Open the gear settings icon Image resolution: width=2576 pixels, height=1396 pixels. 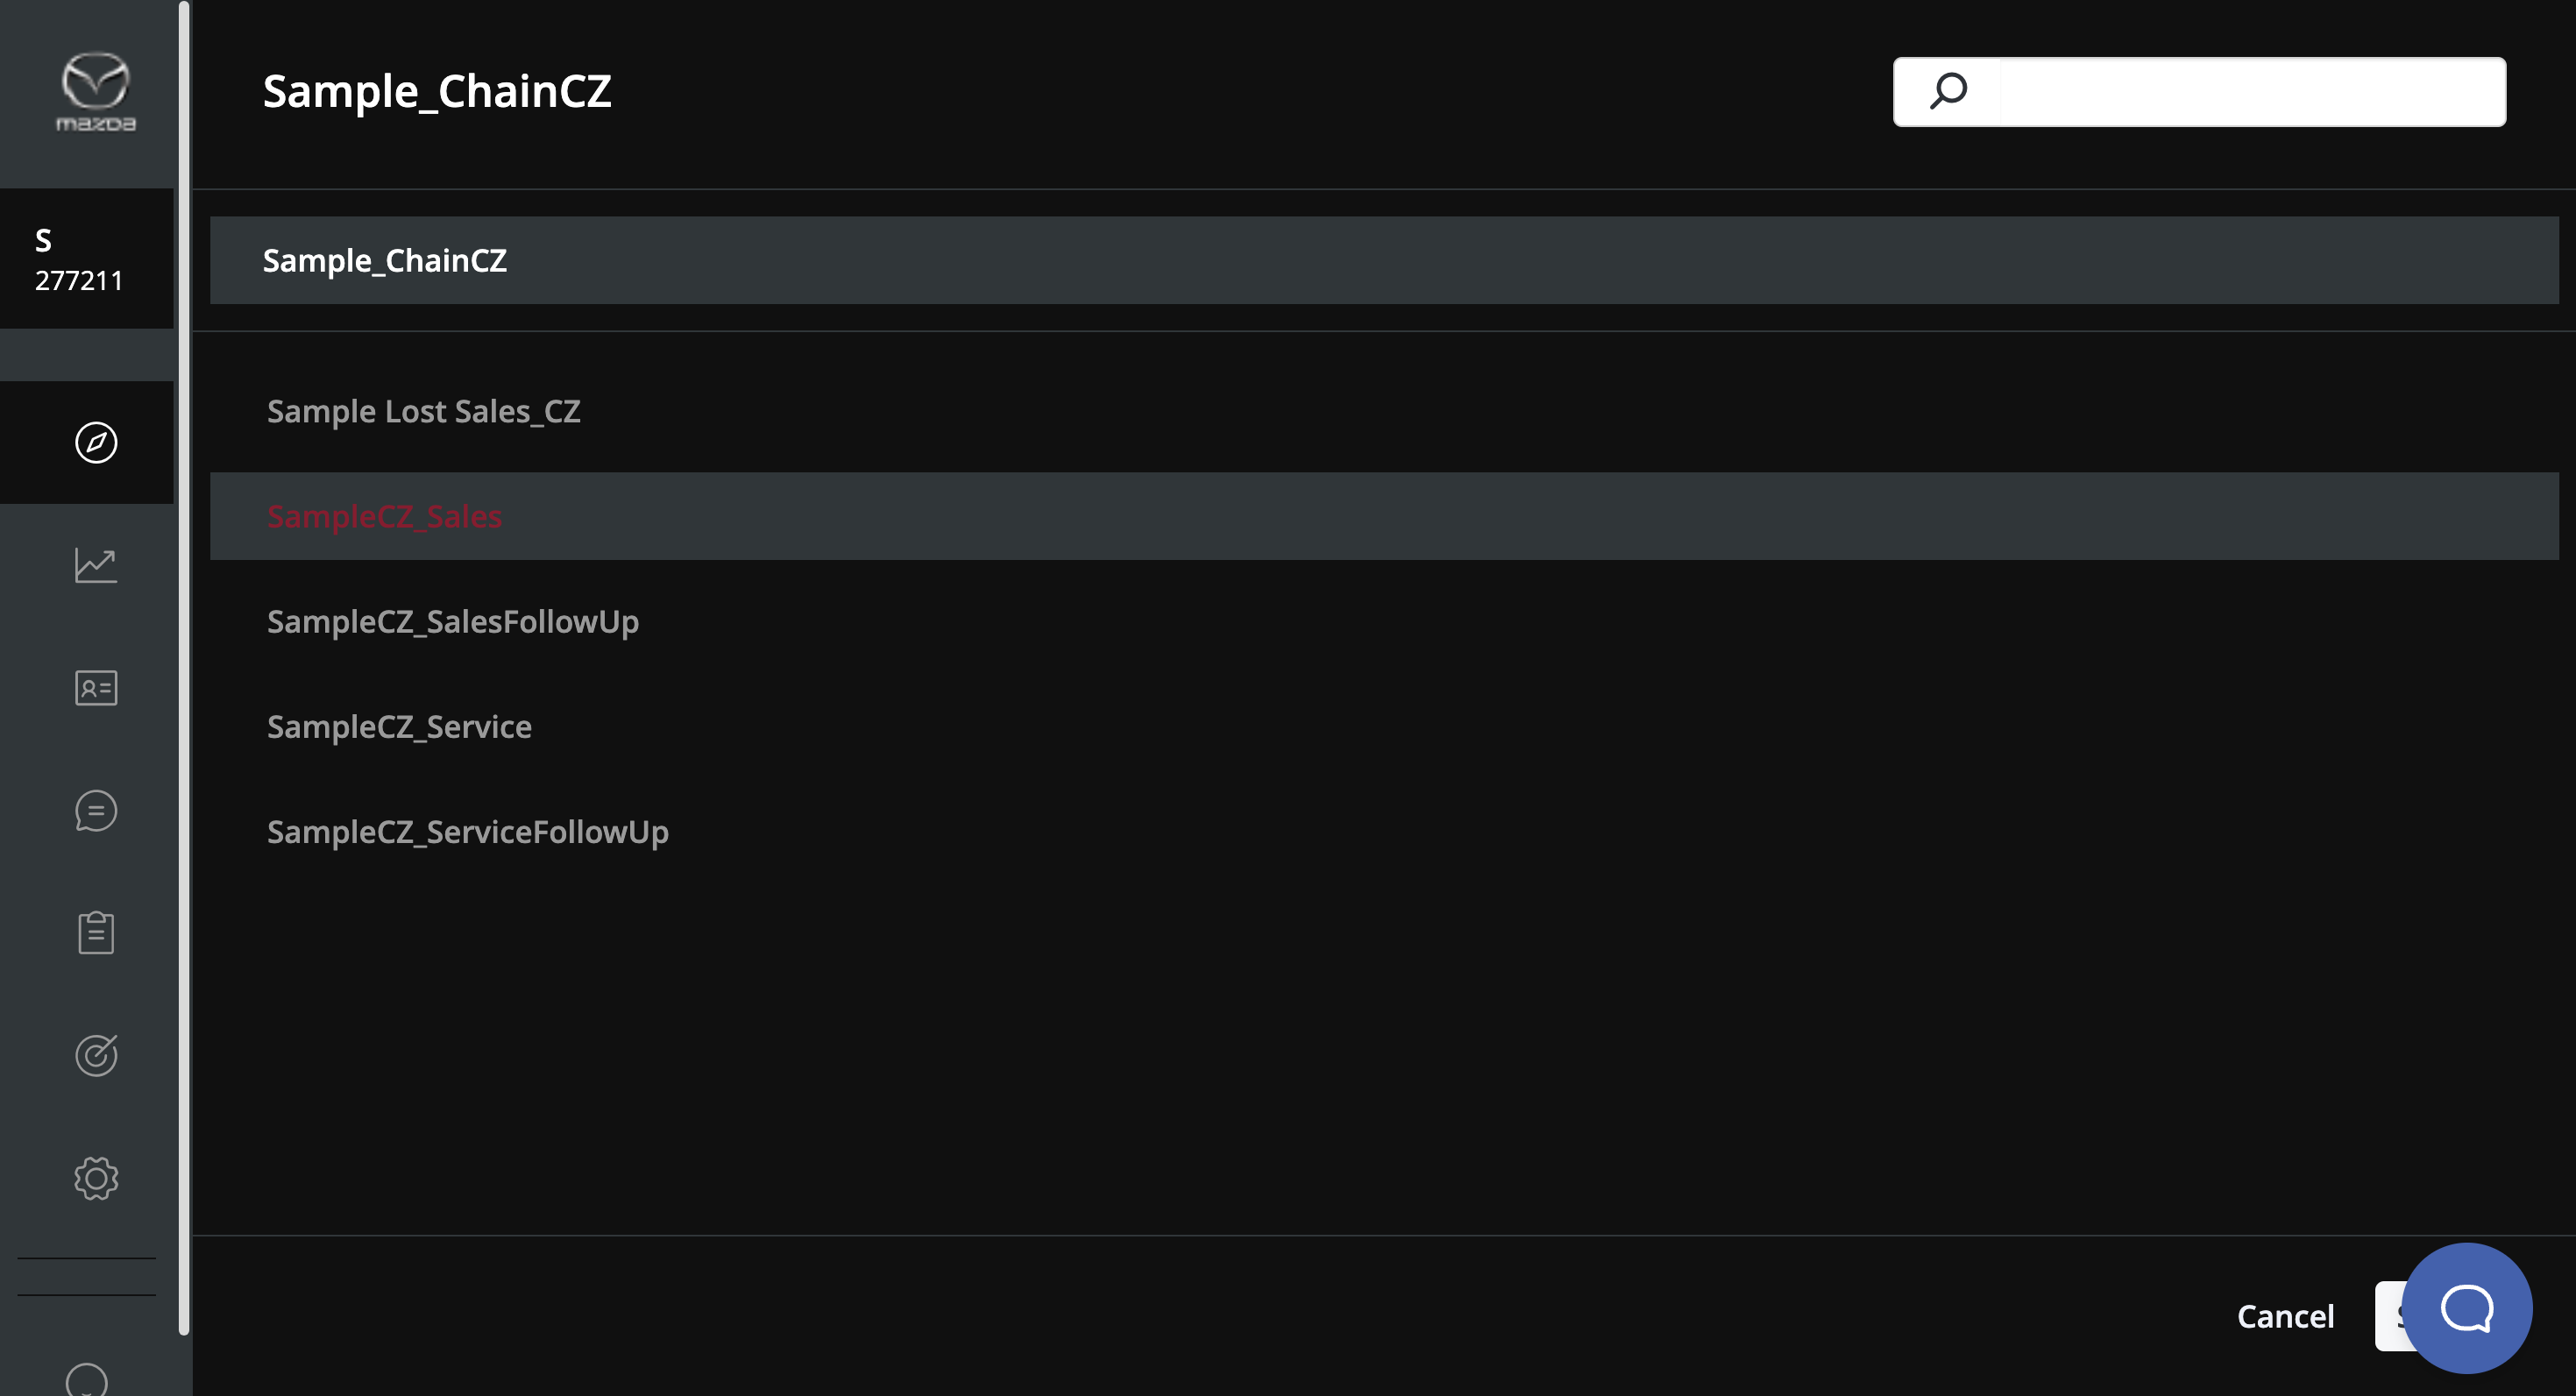point(96,1179)
